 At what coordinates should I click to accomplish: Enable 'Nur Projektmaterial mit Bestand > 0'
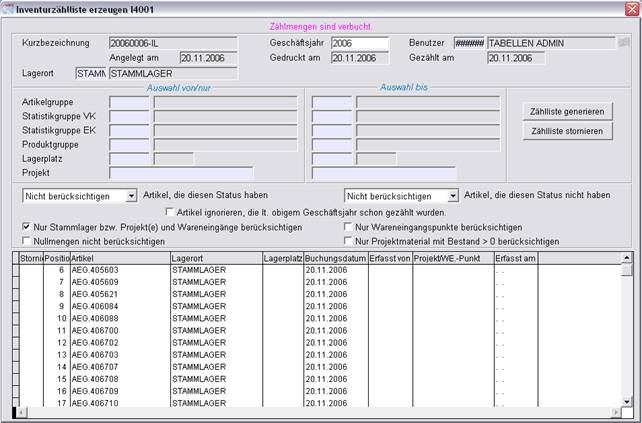pos(347,241)
